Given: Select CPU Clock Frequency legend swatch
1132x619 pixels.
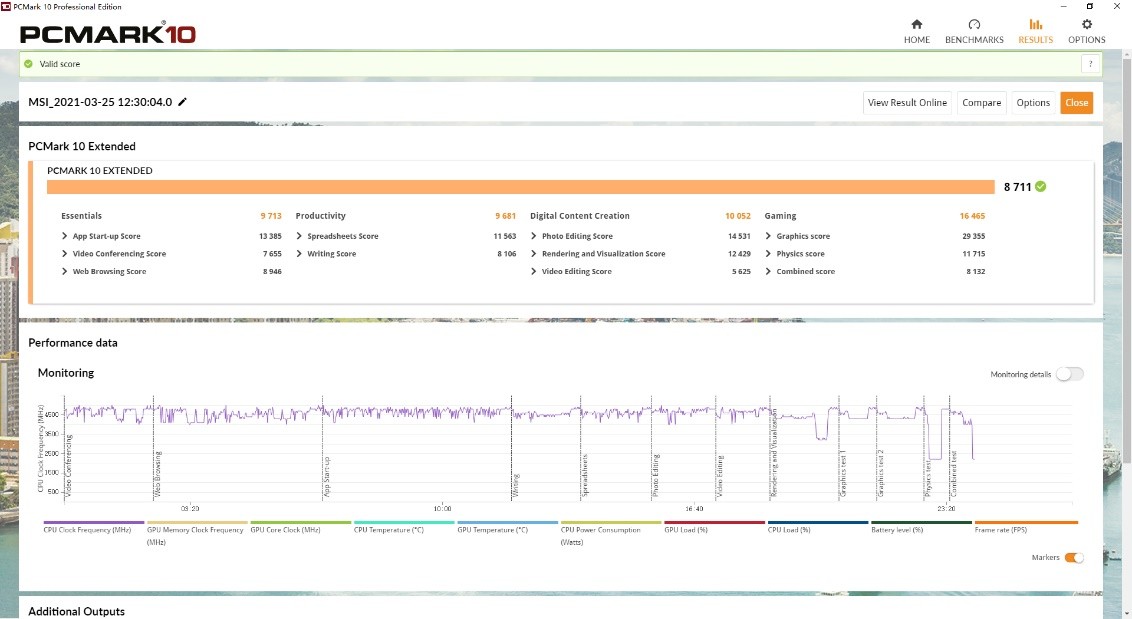Looking at the screenshot, I should [x=94, y=522].
